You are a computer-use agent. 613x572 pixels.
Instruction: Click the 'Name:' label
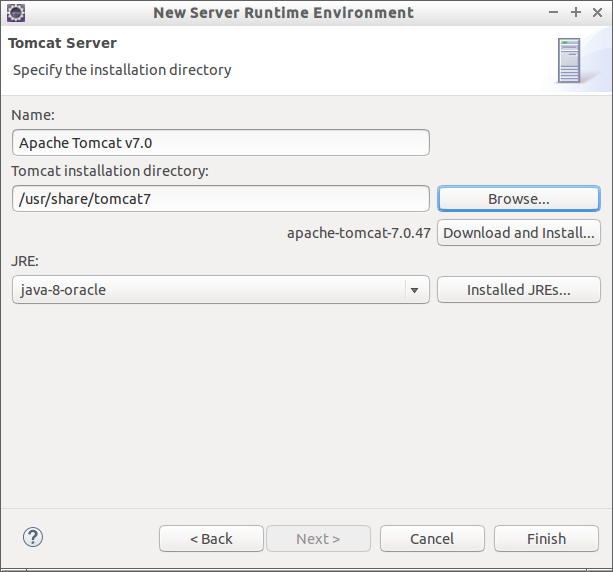point(33,115)
